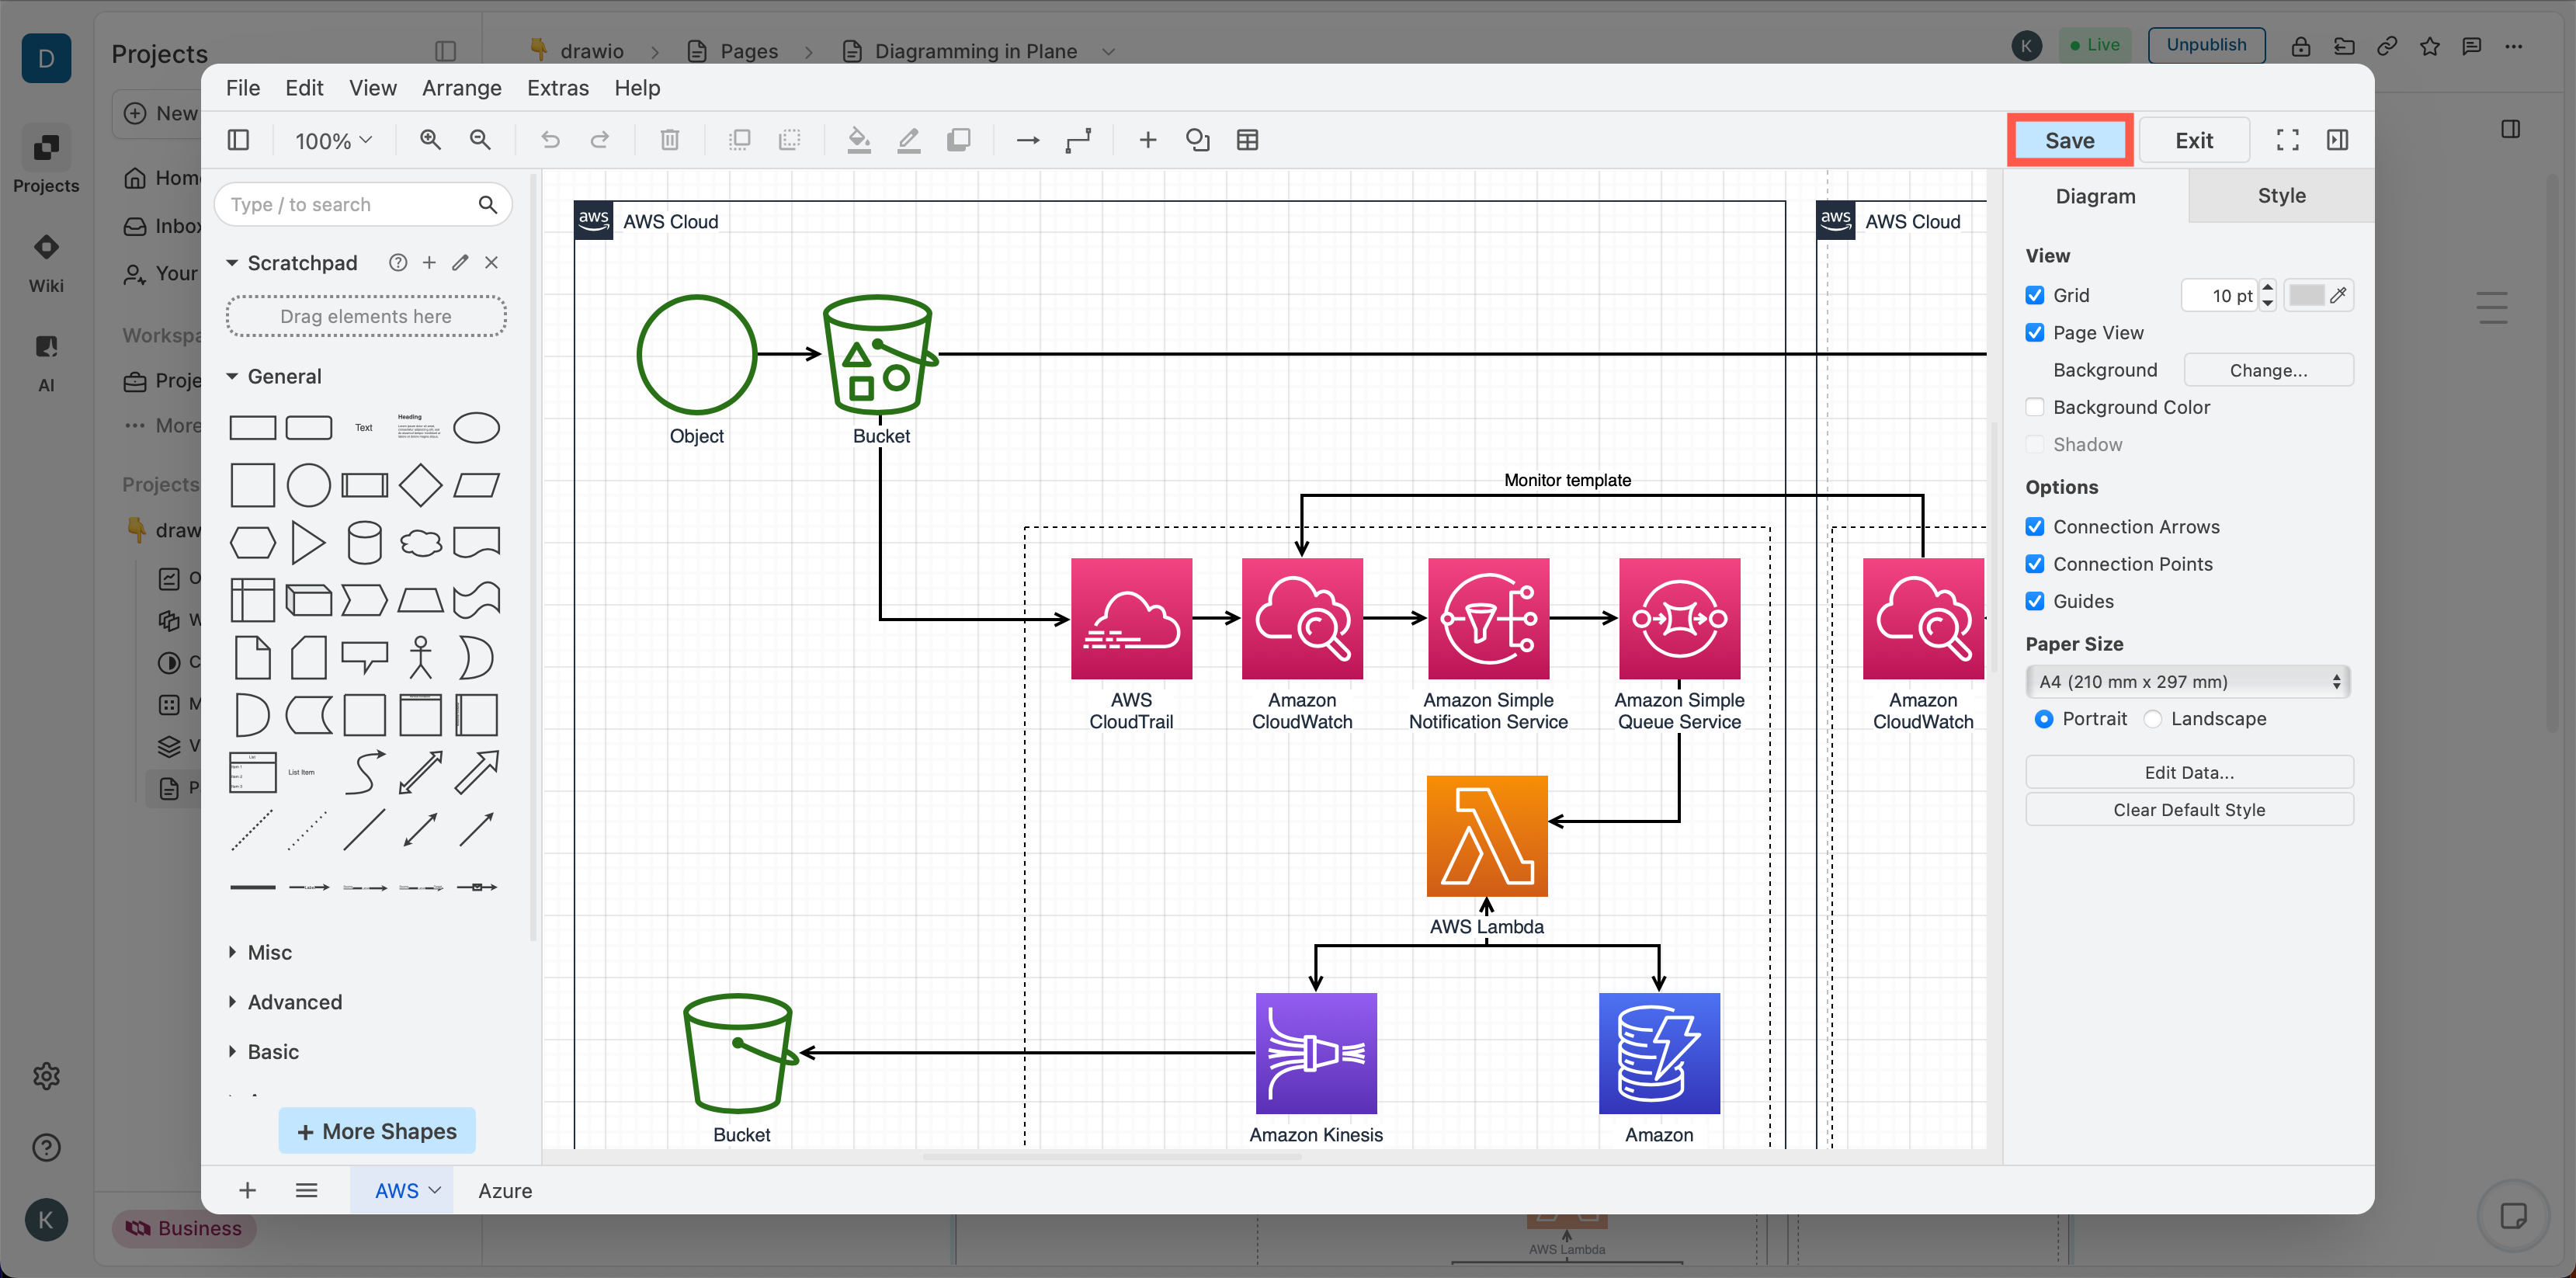The width and height of the screenshot is (2576, 1278).
Task: Open the Fill Color tool
Action: point(858,140)
